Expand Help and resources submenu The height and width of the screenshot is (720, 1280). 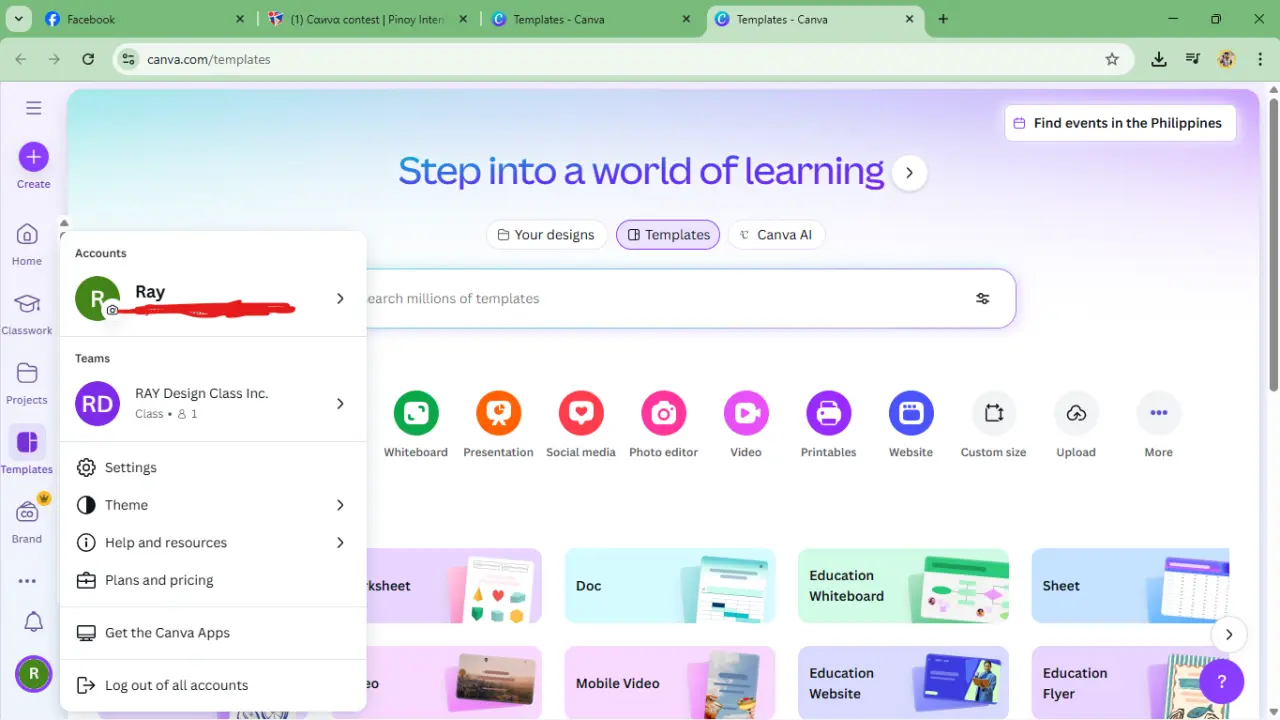(x=213, y=542)
